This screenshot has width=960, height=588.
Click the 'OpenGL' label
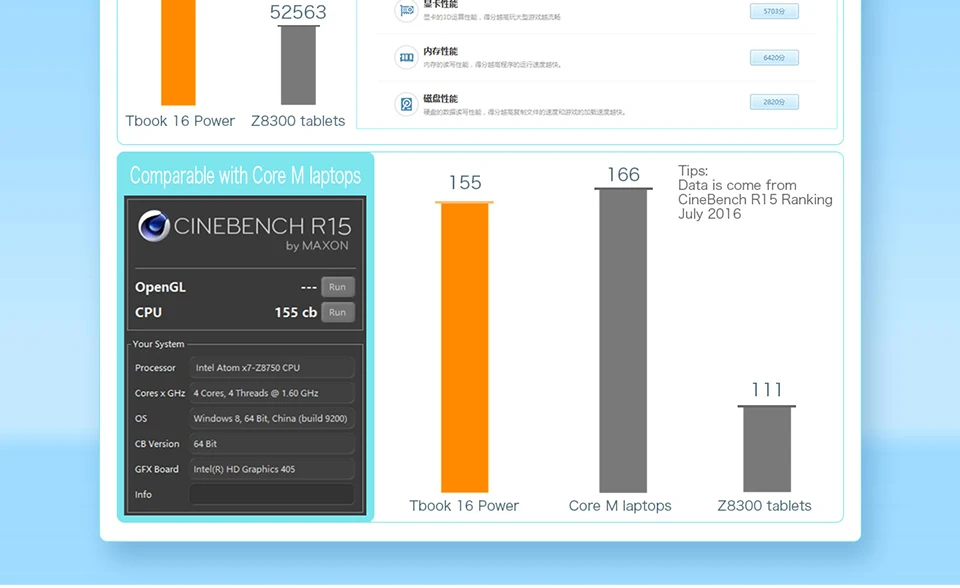[x=160, y=287]
